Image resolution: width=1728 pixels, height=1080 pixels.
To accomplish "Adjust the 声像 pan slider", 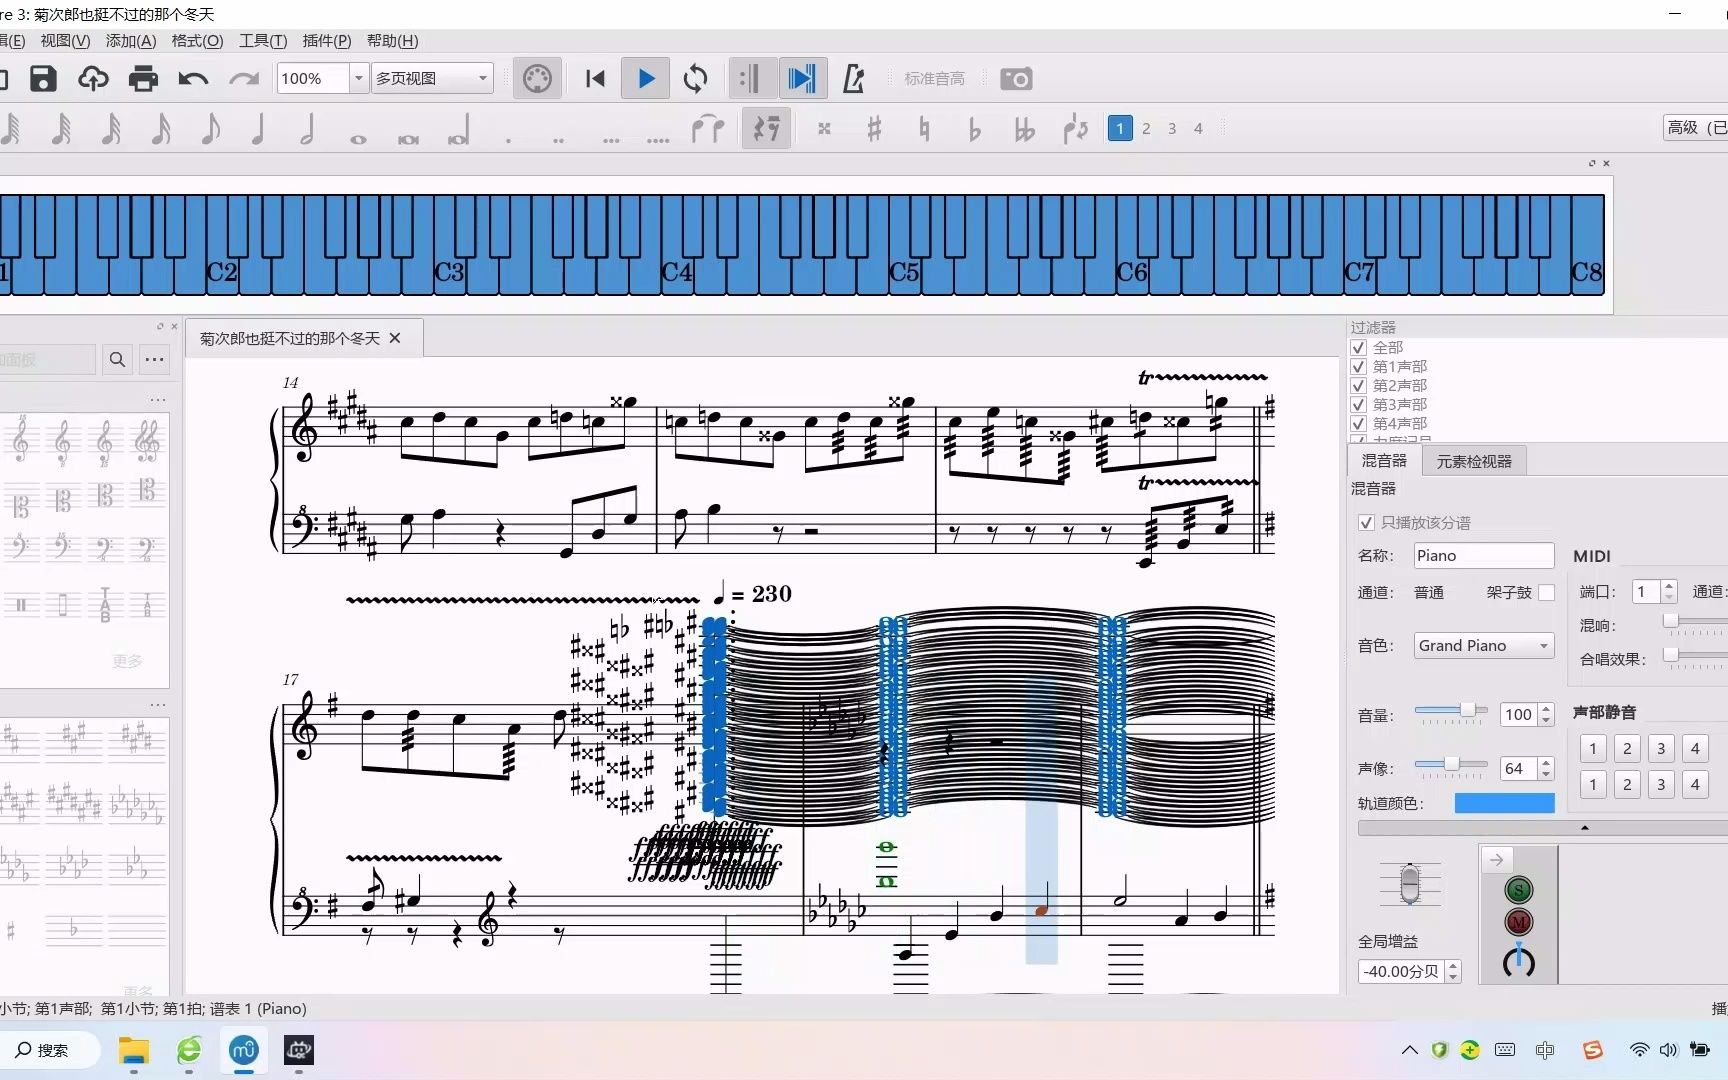I will [x=1451, y=765].
